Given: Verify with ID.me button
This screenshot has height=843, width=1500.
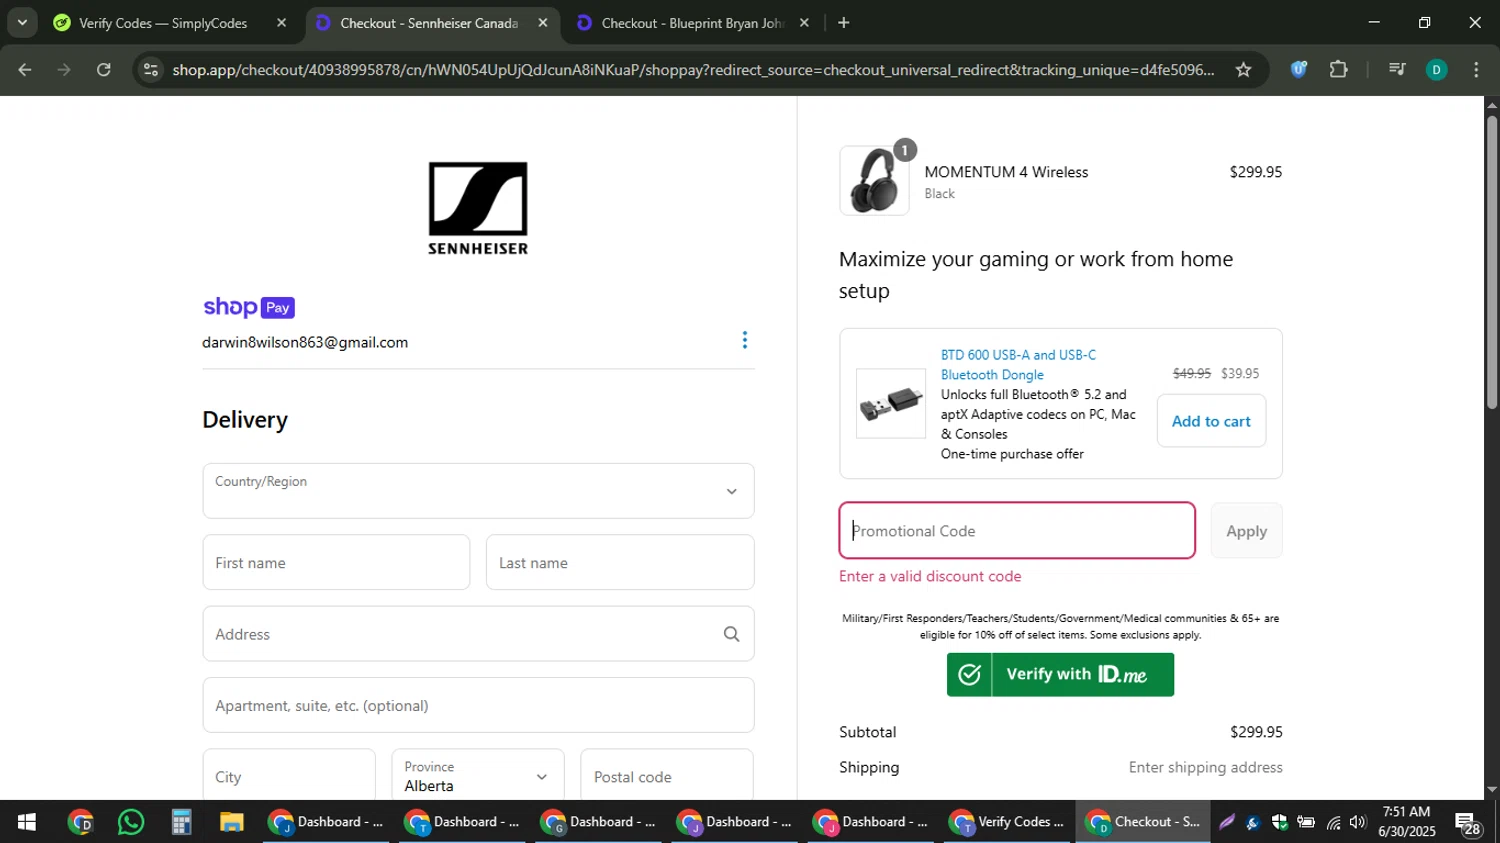Looking at the screenshot, I should (x=1060, y=674).
